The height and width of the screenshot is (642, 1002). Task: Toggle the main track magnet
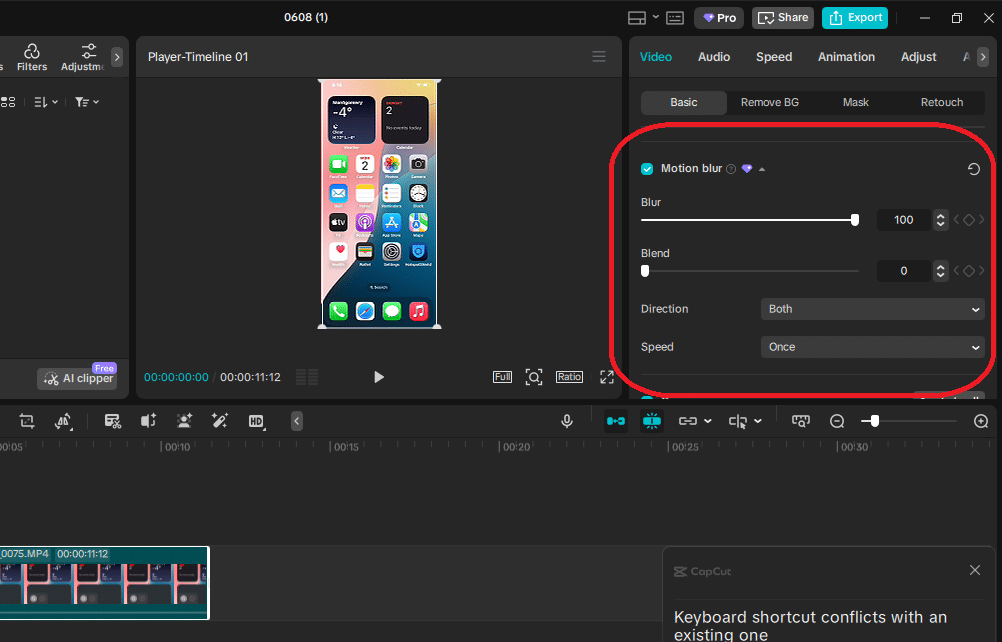(616, 421)
